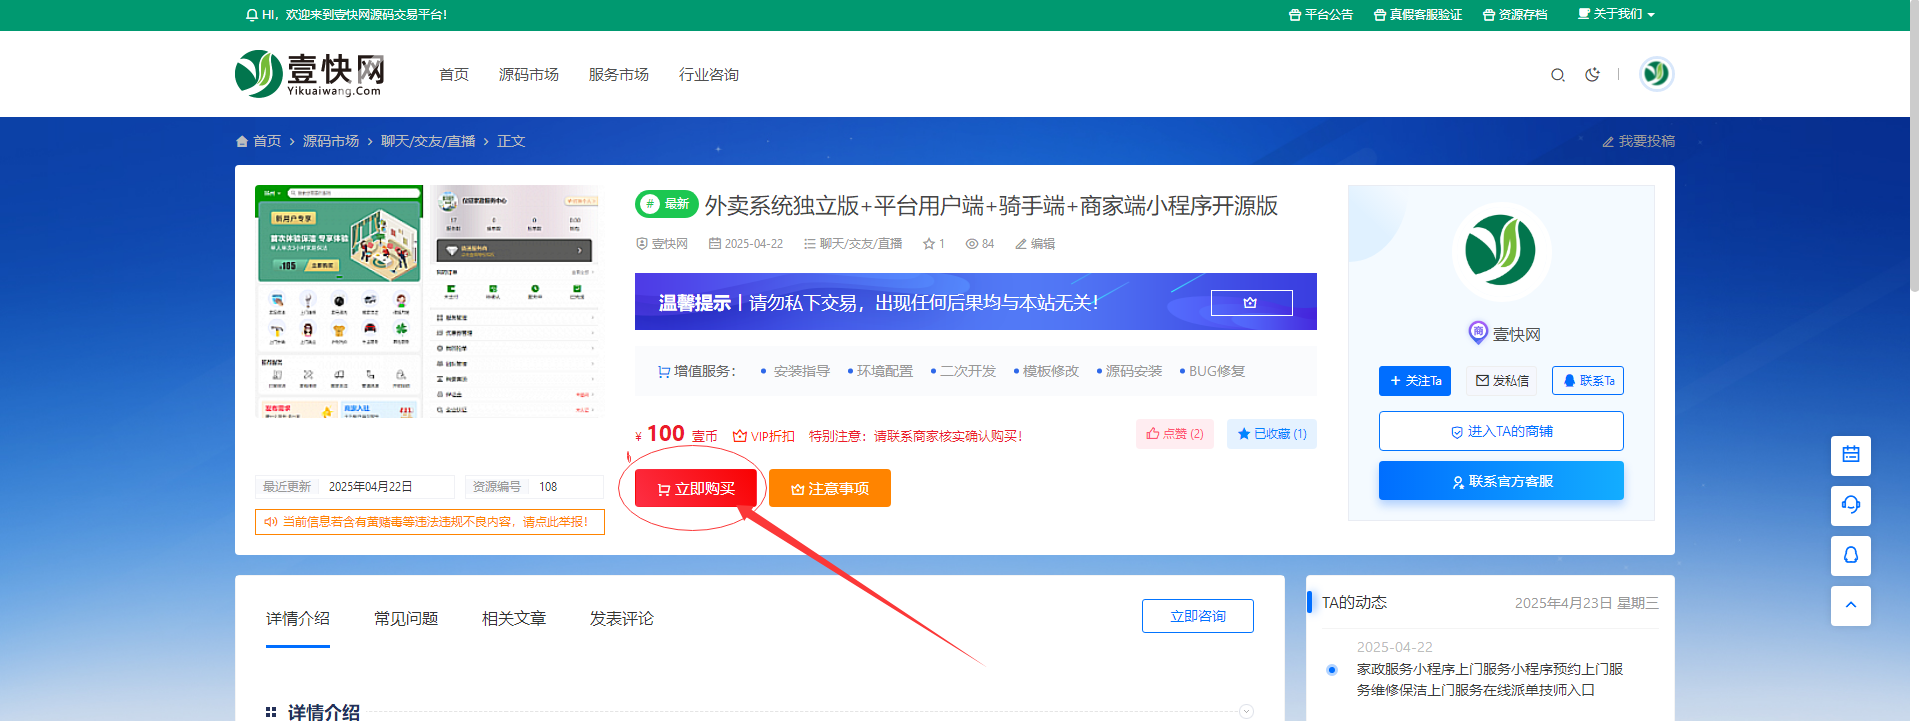Image resolution: width=1919 pixels, height=721 pixels.
Task: Click the VIP折扣 crown link
Action: 764,436
